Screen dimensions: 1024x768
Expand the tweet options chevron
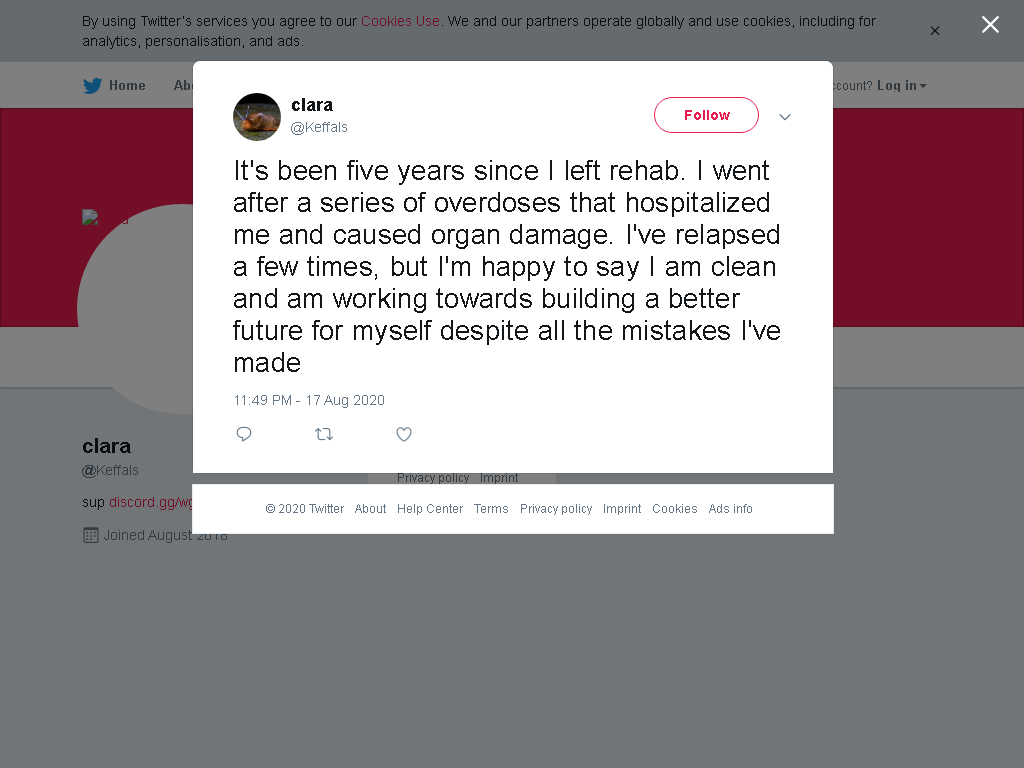click(784, 117)
